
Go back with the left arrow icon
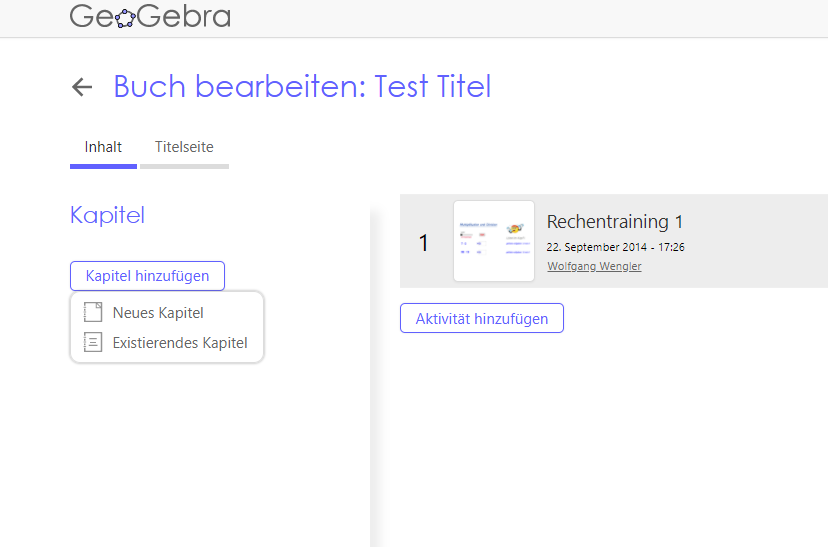point(82,87)
